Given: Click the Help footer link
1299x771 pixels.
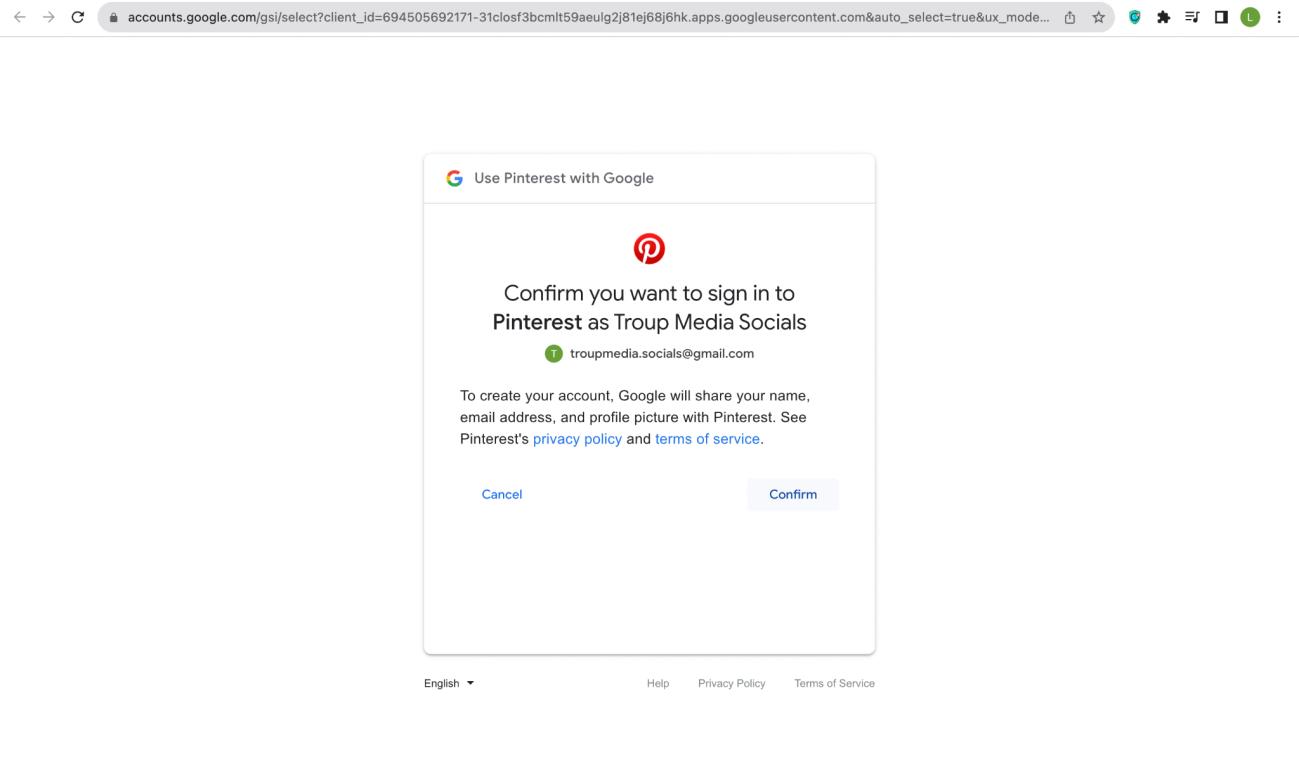Looking at the screenshot, I should 658,683.
